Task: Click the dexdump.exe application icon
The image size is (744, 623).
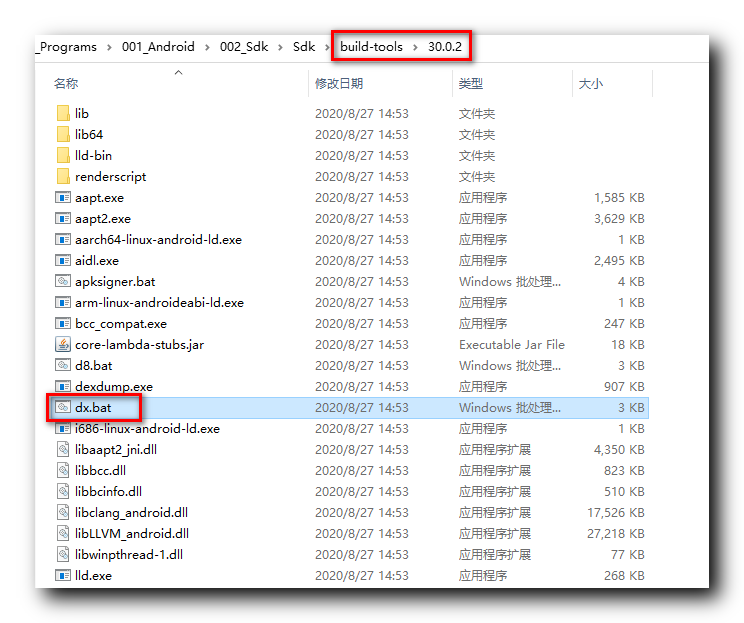Action: tap(63, 386)
